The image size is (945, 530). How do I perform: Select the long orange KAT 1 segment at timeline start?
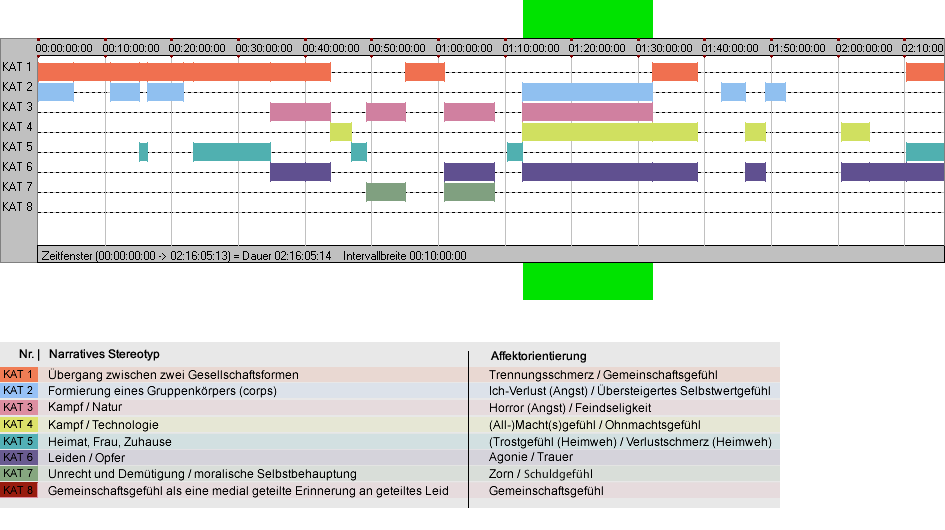[184, 72]
